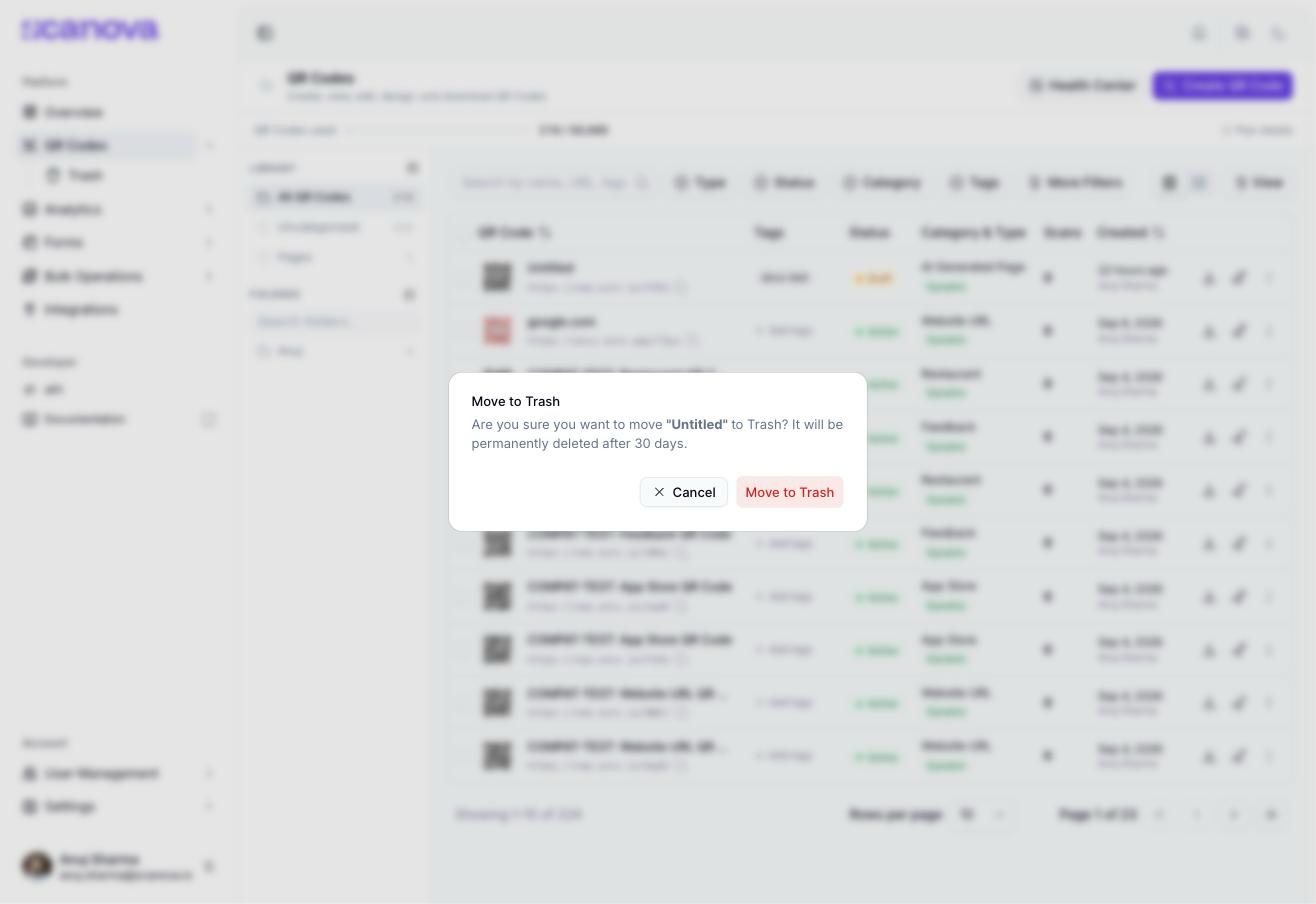Cancel the Move to Trash dialog

coord(684,492)
